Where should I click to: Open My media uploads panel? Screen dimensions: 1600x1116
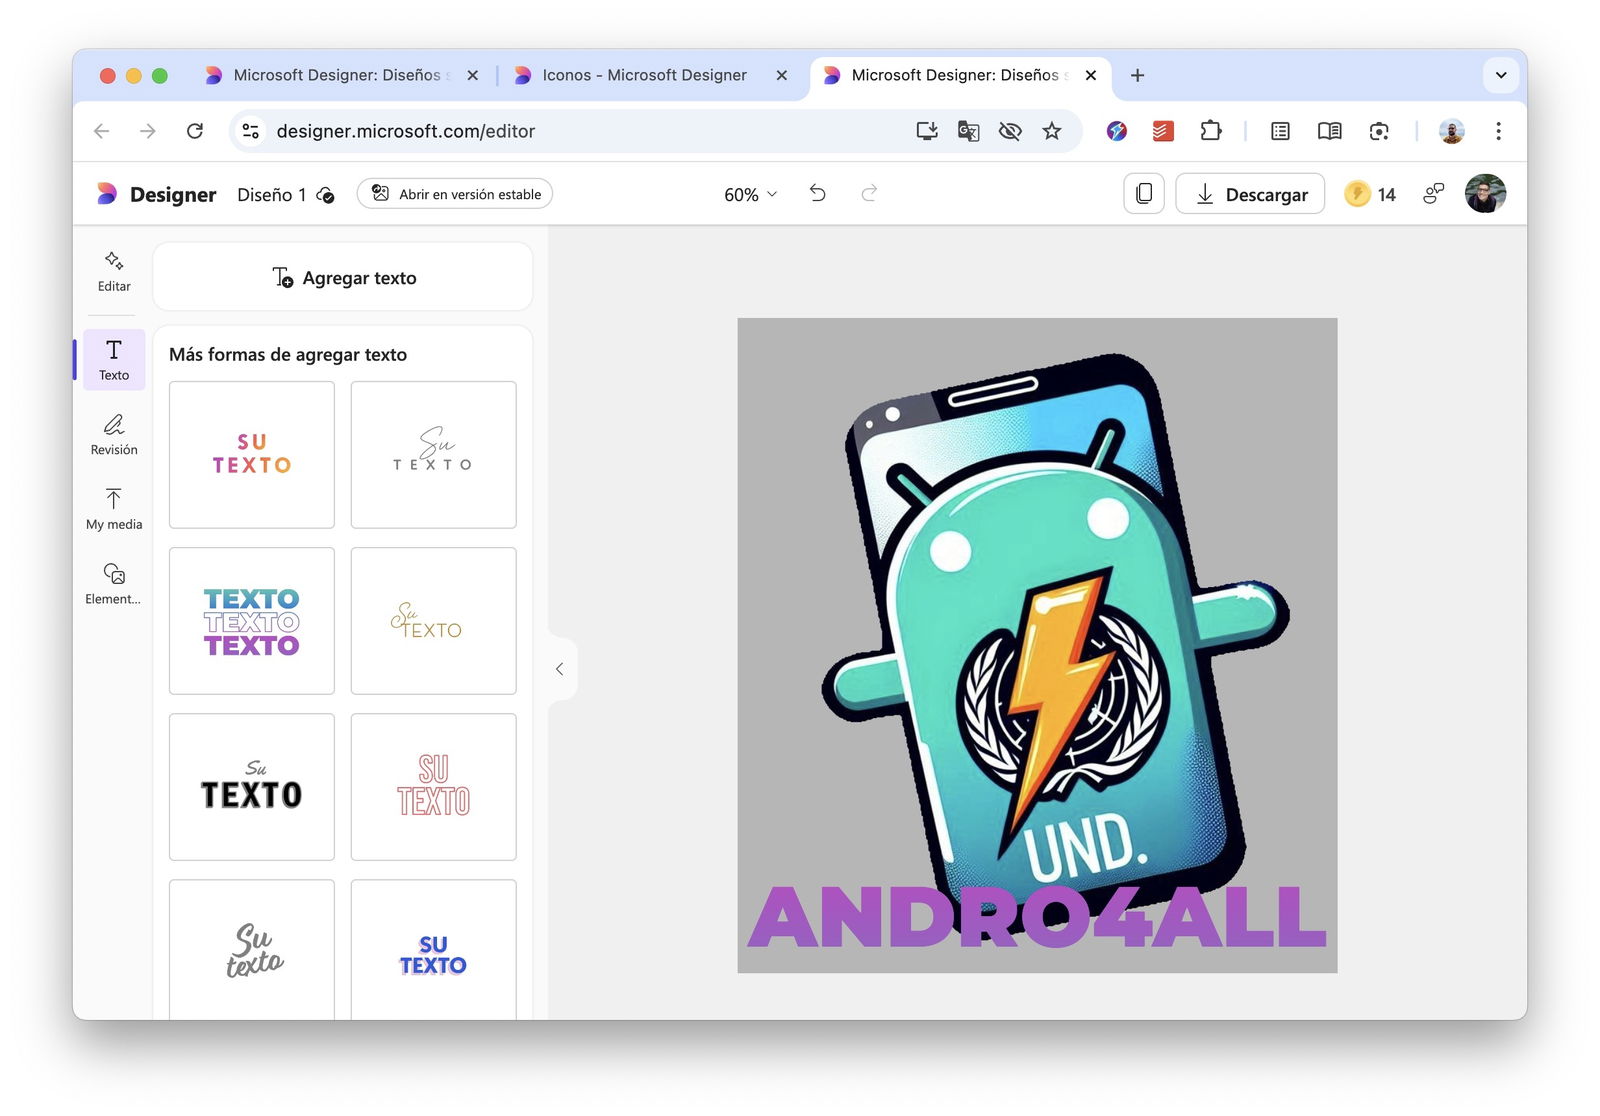(x=114, y=509)
